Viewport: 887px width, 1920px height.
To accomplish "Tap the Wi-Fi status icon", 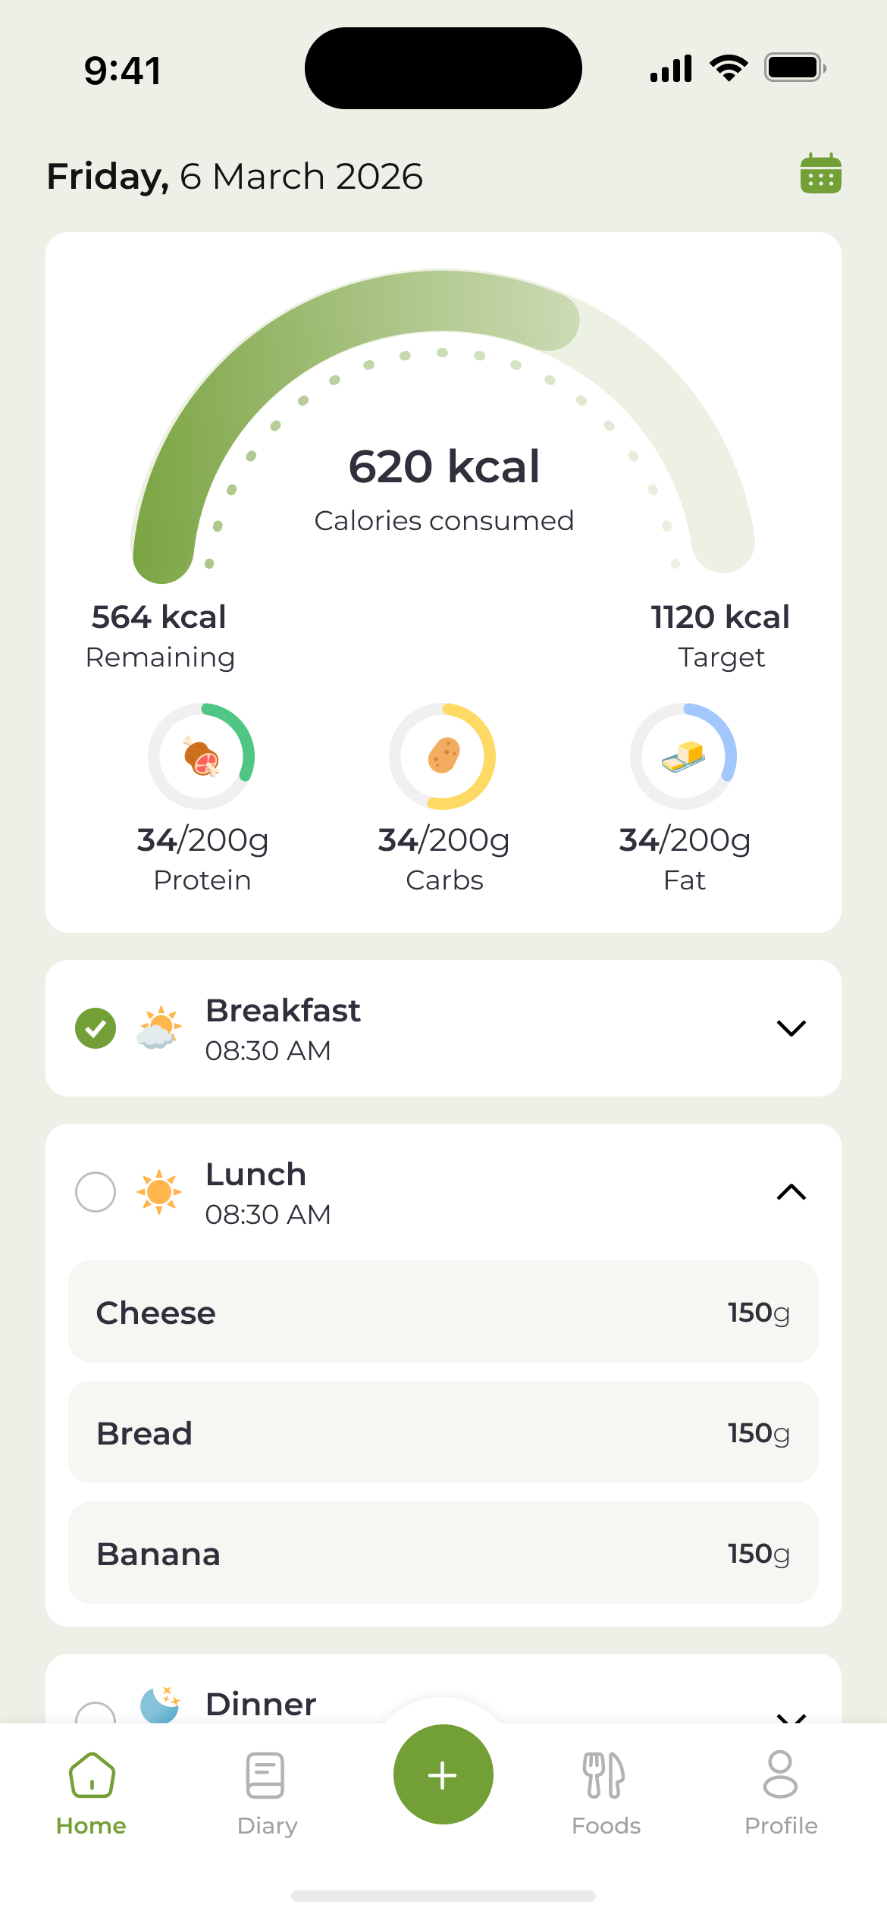I will [x=729, y=68].
